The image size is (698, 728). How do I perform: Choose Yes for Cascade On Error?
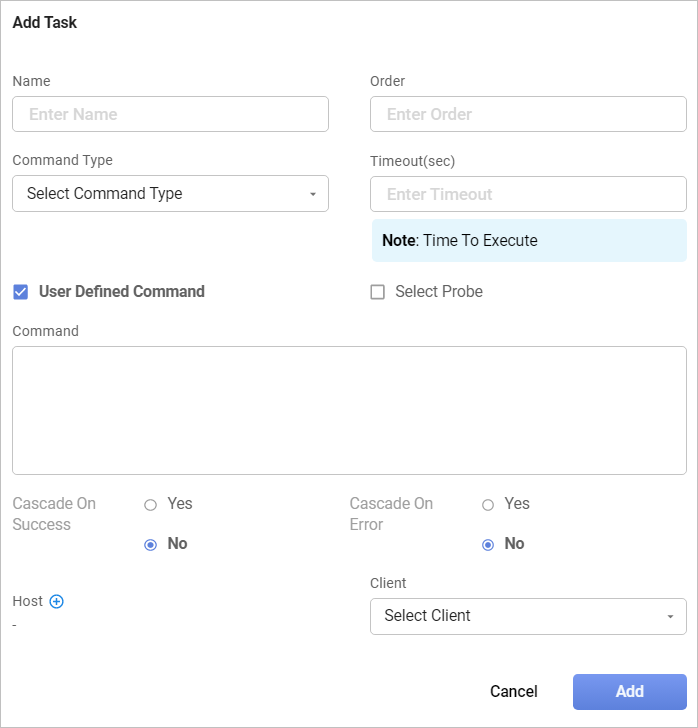(488, 505)
